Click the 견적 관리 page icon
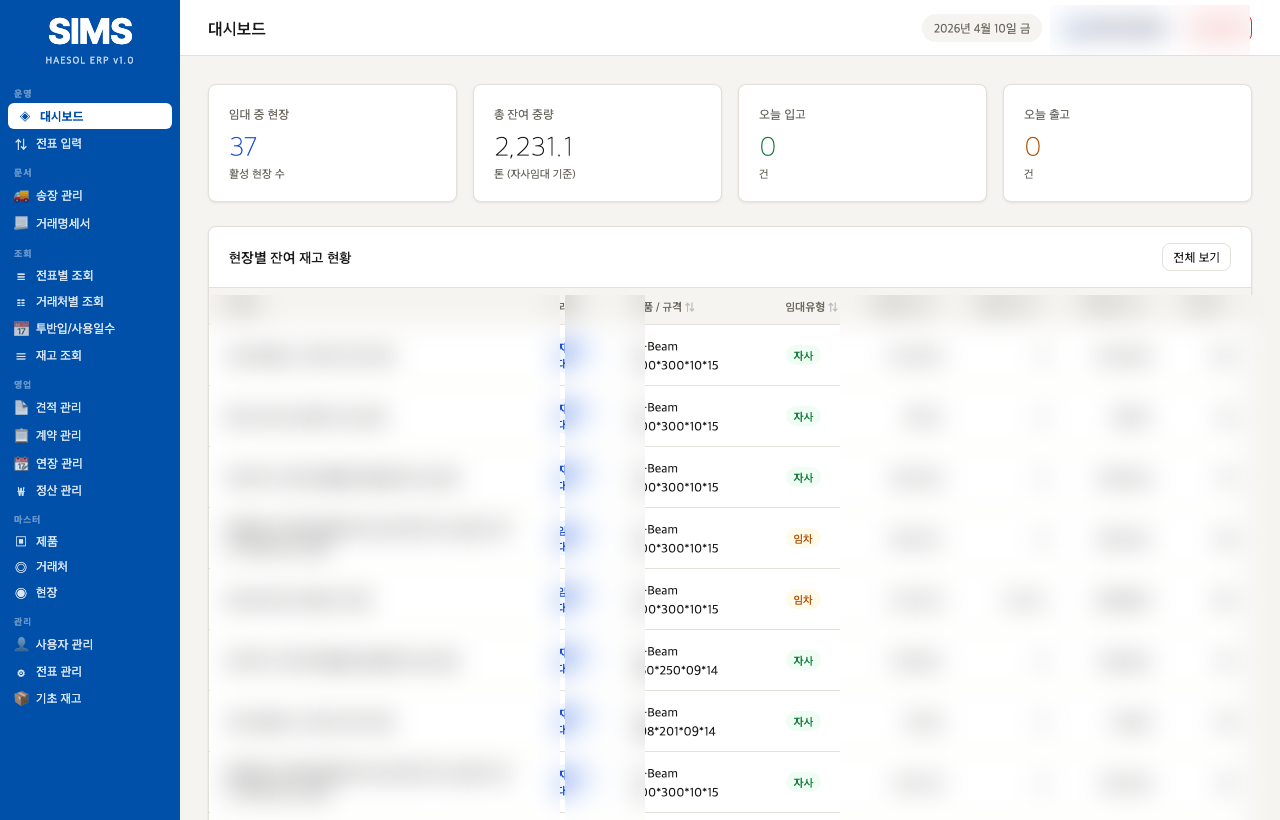The width and height of the screenshot is (1280, 820). 21,408
